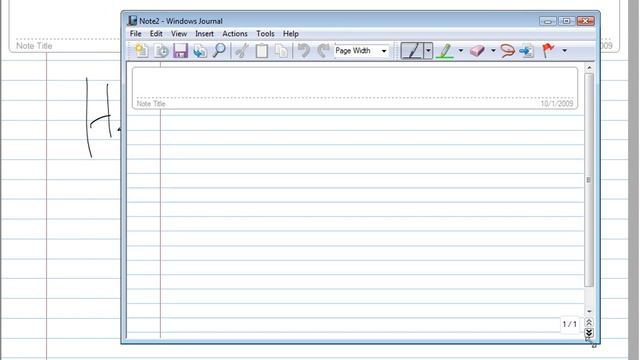Click the Copy pages icon
Image resolution: width=640 pixels, height=360 pixels.
point(281,51)
